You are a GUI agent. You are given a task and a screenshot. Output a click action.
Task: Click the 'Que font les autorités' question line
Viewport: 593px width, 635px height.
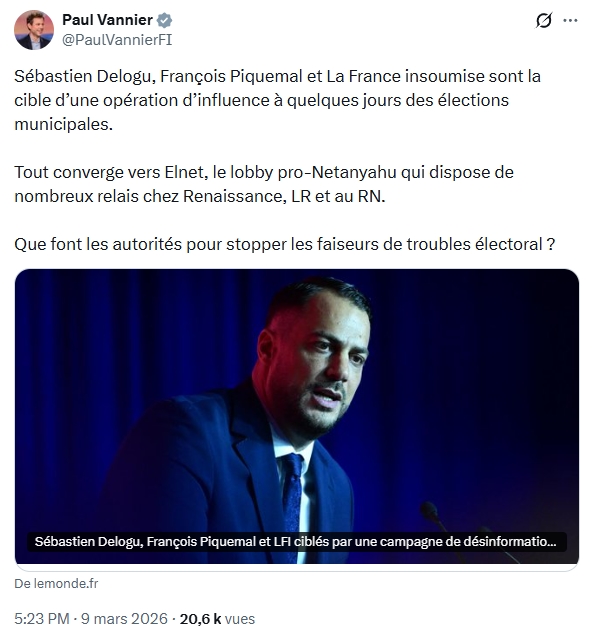point(98,244)
